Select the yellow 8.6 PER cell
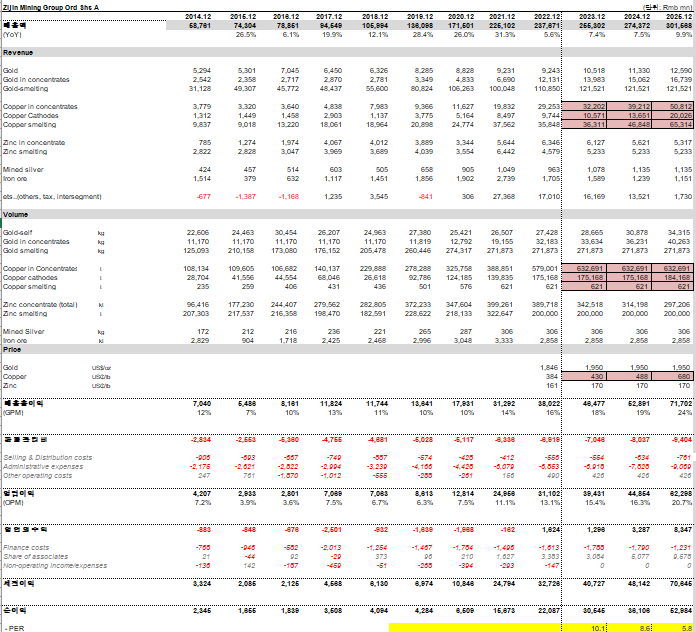Viewport: 696px width, 632px height. [x=645, y=628]
